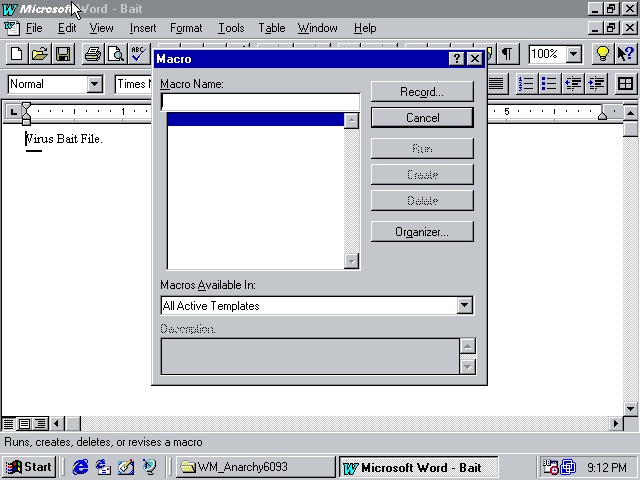Click the TipWizard light bulb icon

[602, 54]
